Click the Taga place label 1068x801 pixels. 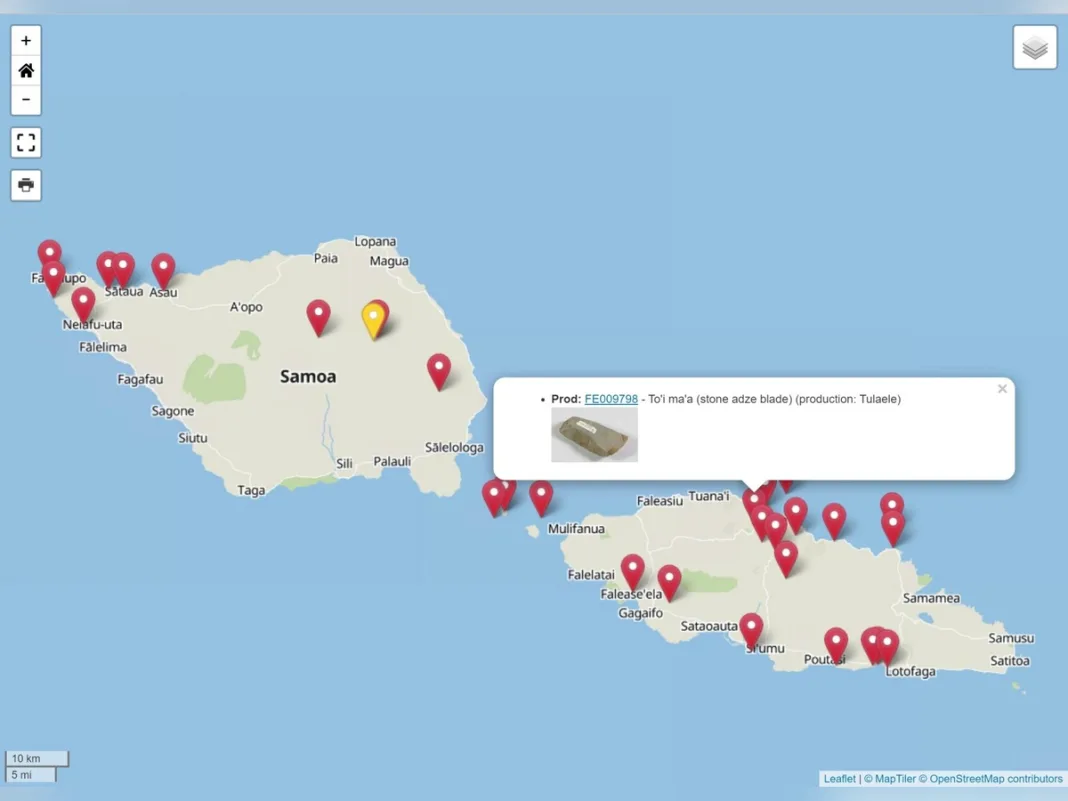pos(251,490)
